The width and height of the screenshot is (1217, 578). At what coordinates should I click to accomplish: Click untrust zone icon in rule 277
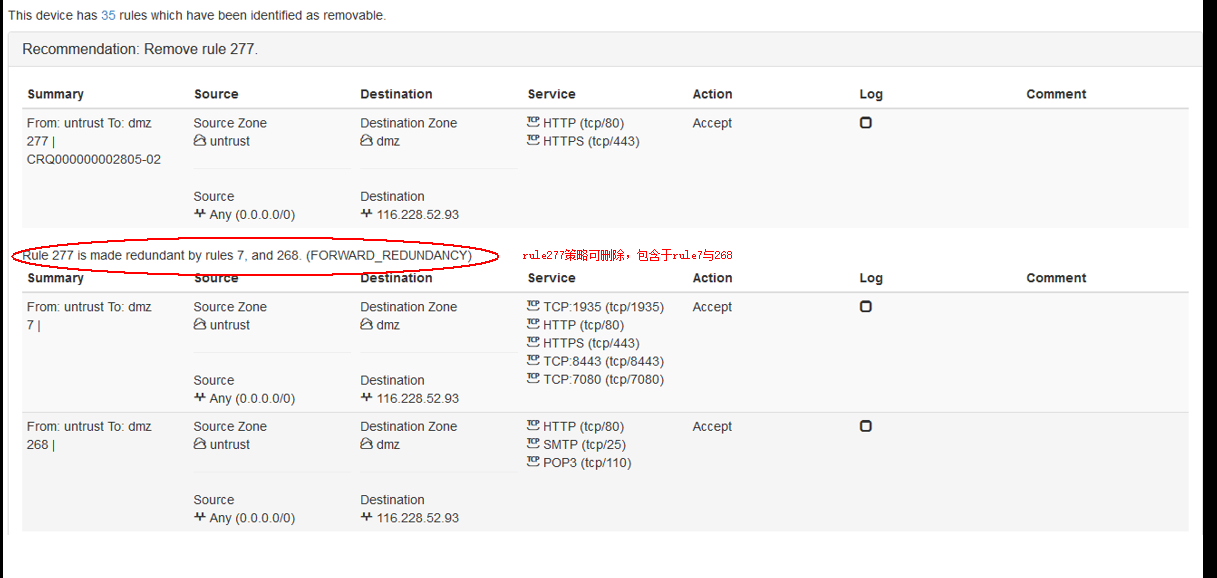(200, 141)
